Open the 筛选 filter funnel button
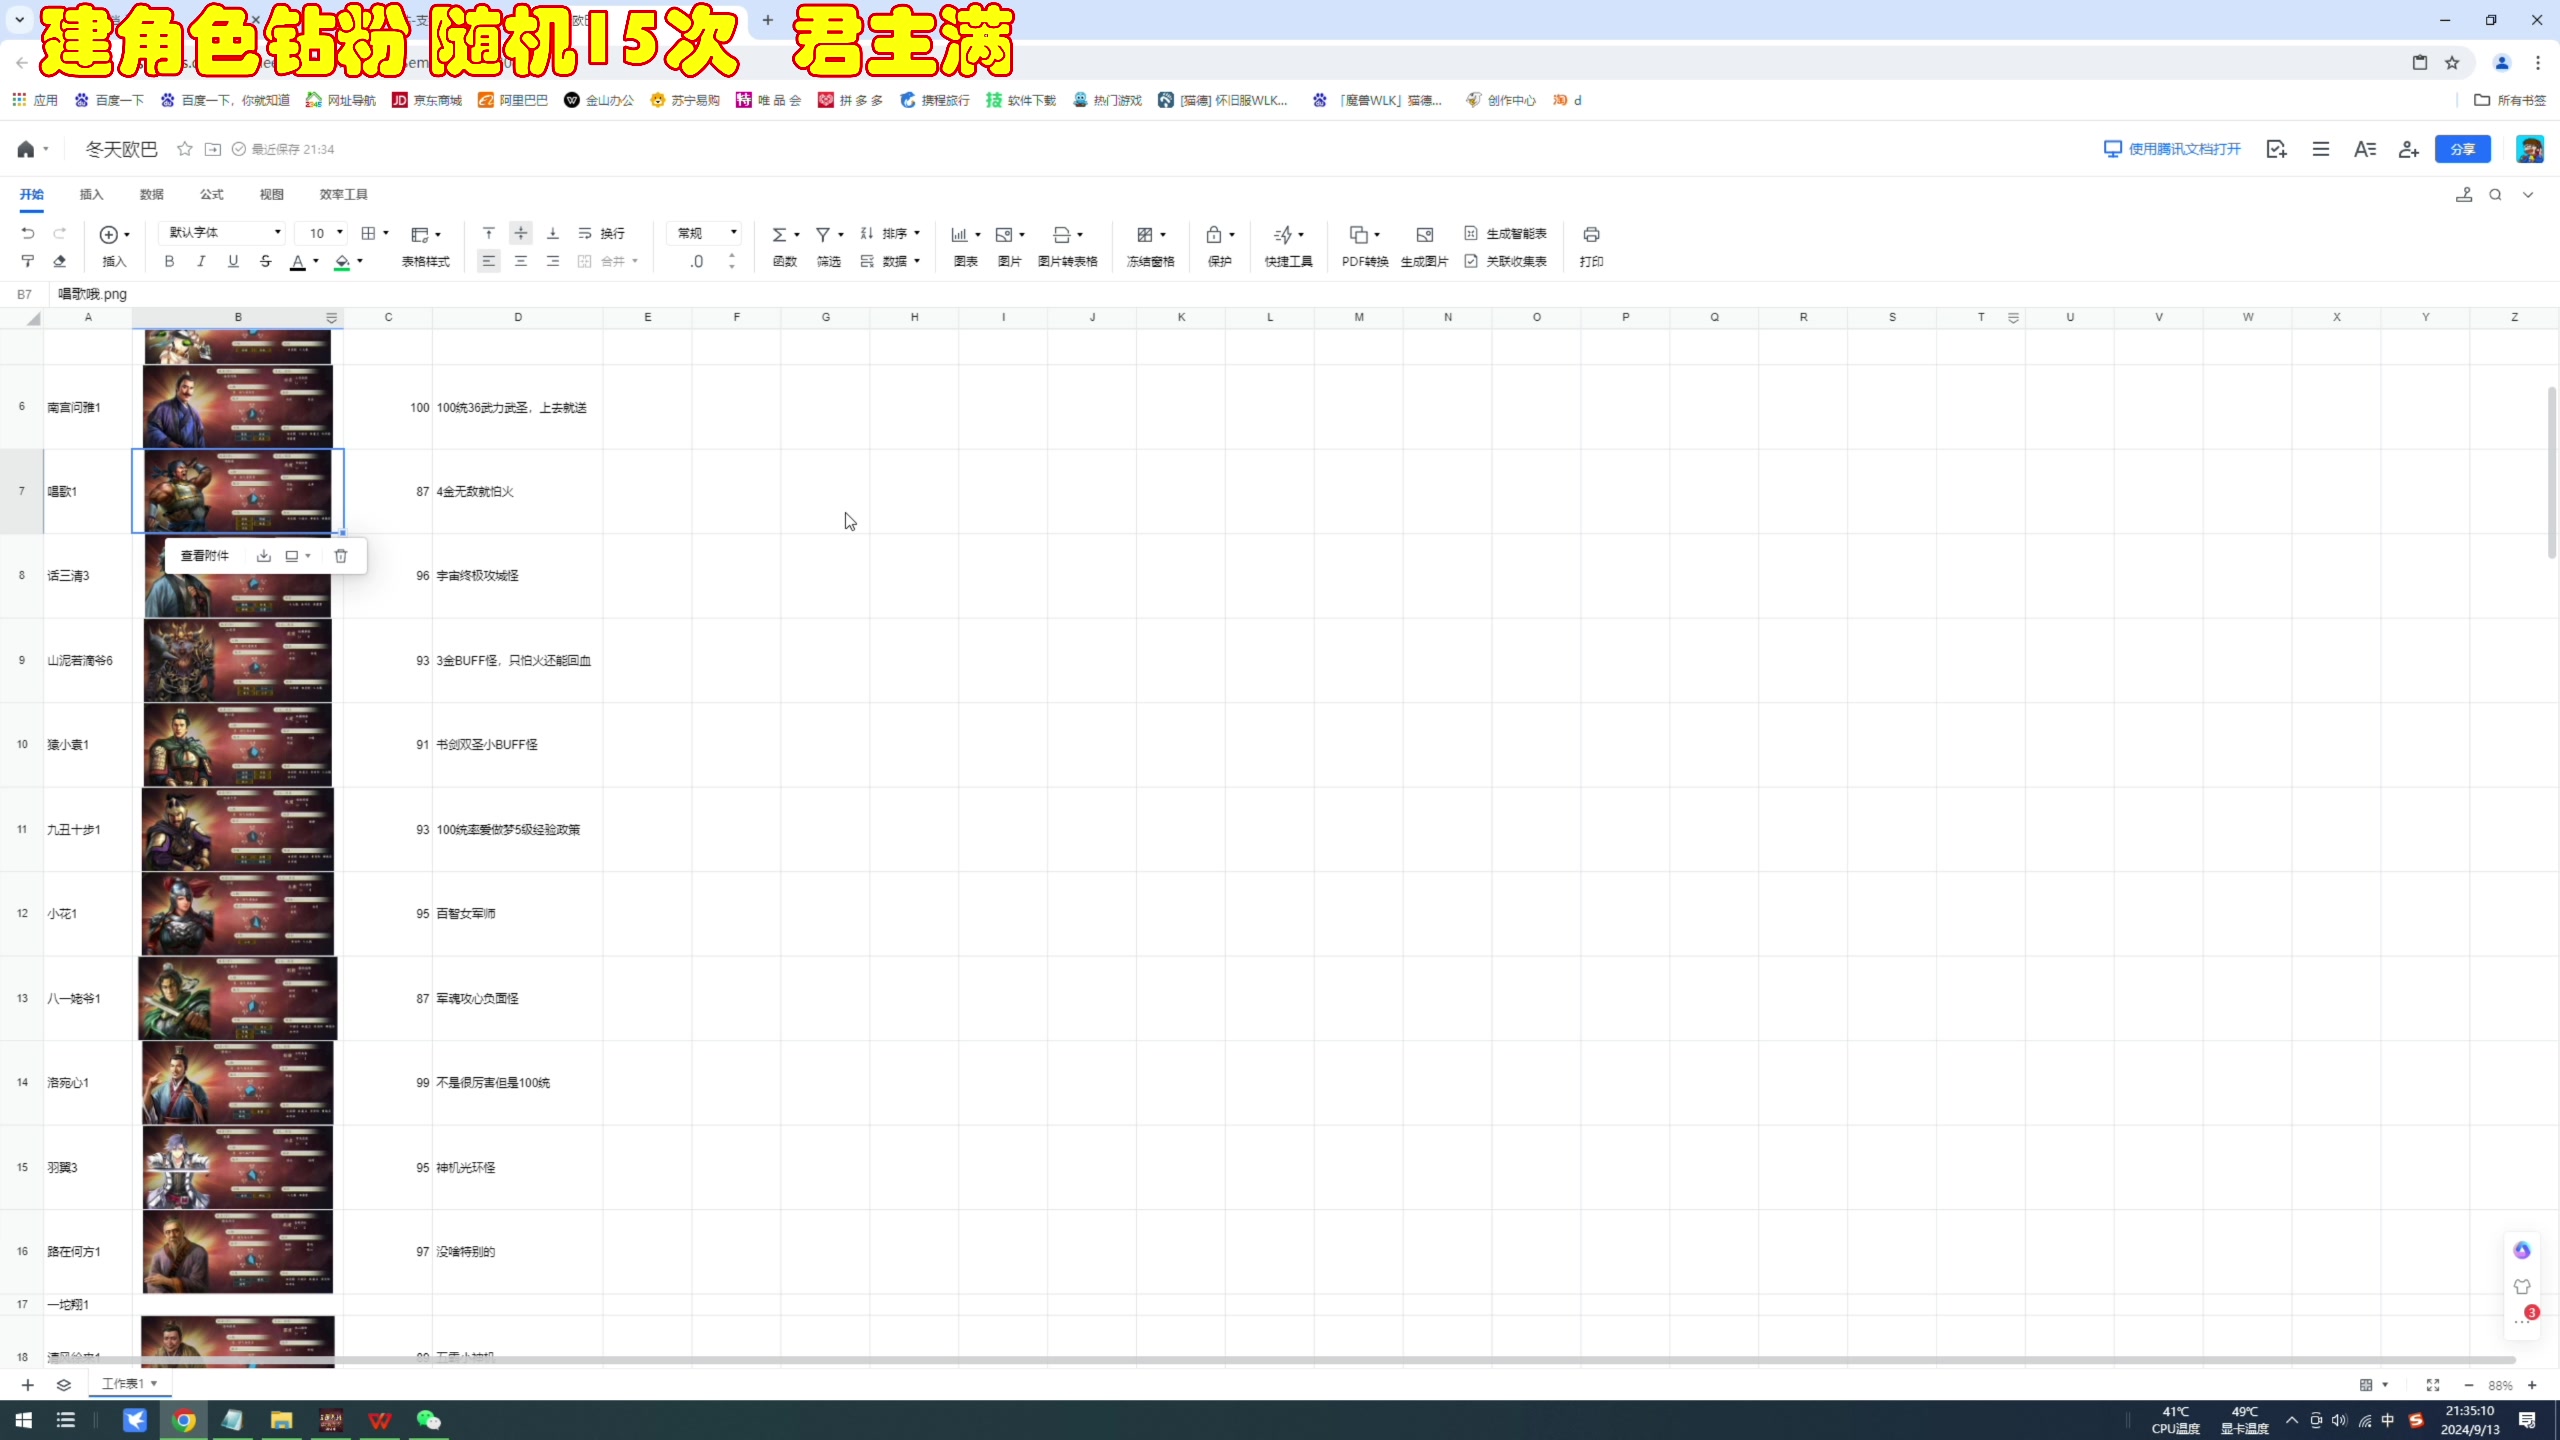 (x=829, y=246)
